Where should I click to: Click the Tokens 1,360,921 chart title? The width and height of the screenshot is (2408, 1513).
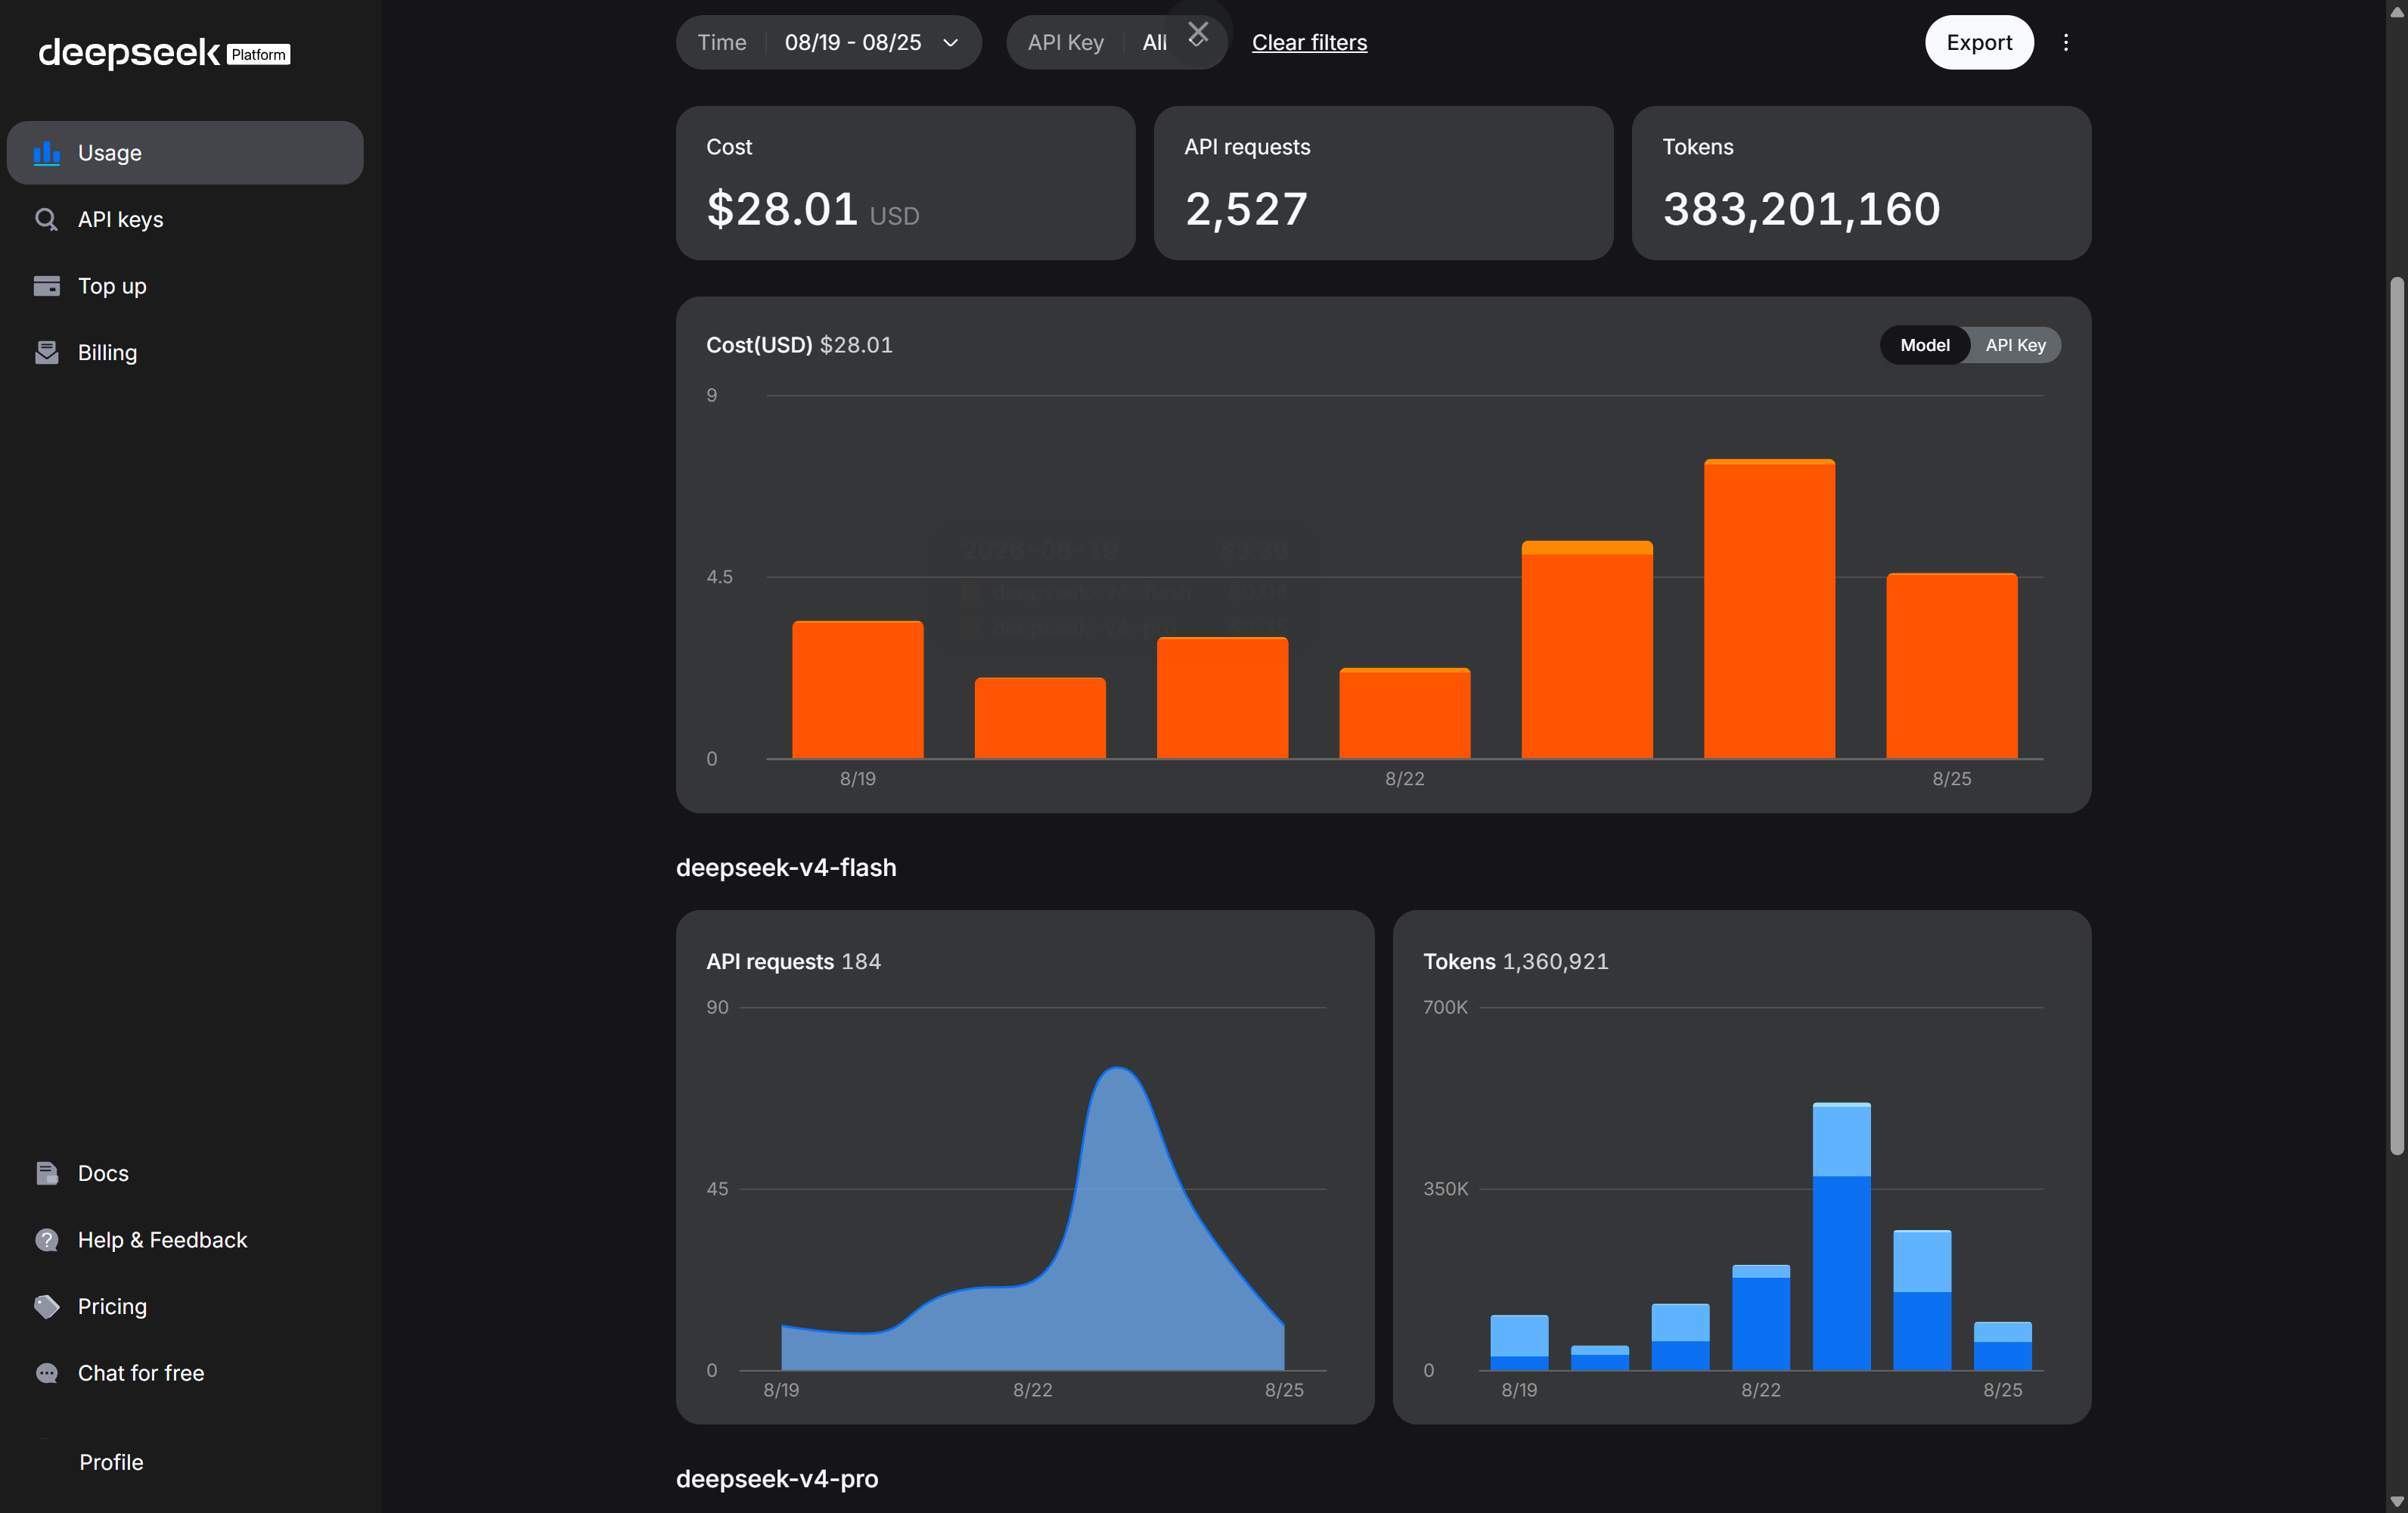tap(1515, 961)
